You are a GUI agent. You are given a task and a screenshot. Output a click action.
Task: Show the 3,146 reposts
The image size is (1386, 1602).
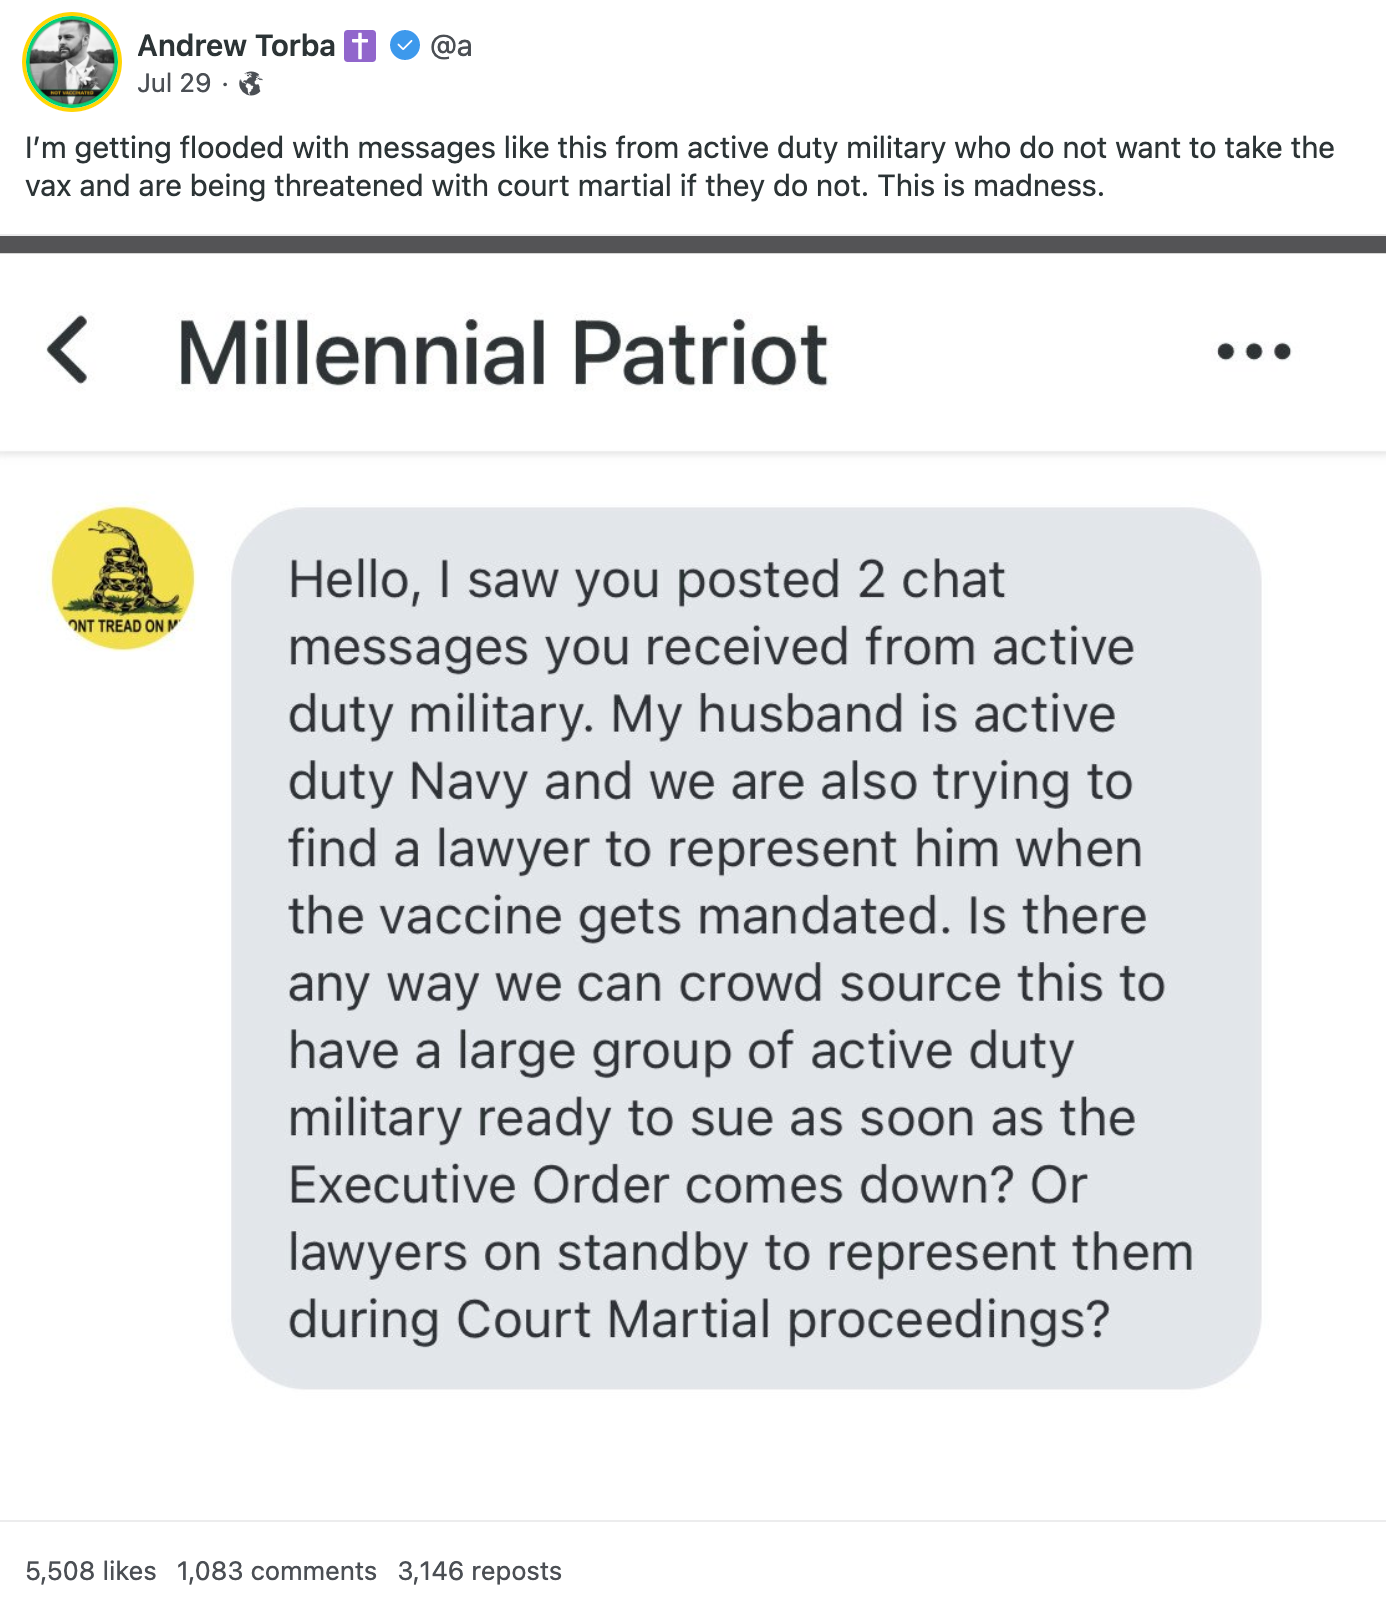coord(480,1571)
